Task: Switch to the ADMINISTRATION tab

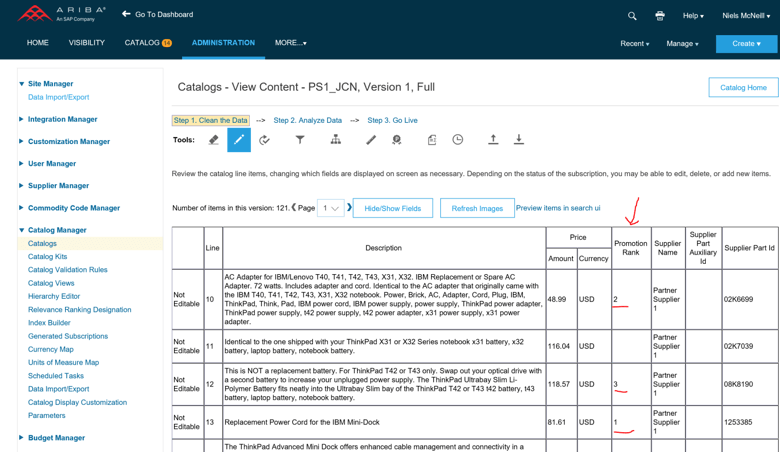Action: [223, 43]
